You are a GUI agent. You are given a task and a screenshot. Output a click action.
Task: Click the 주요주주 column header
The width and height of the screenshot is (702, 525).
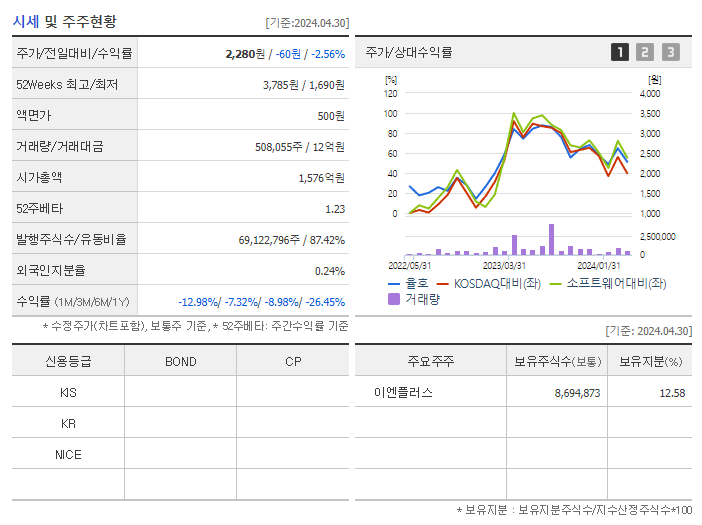(431, 361)
